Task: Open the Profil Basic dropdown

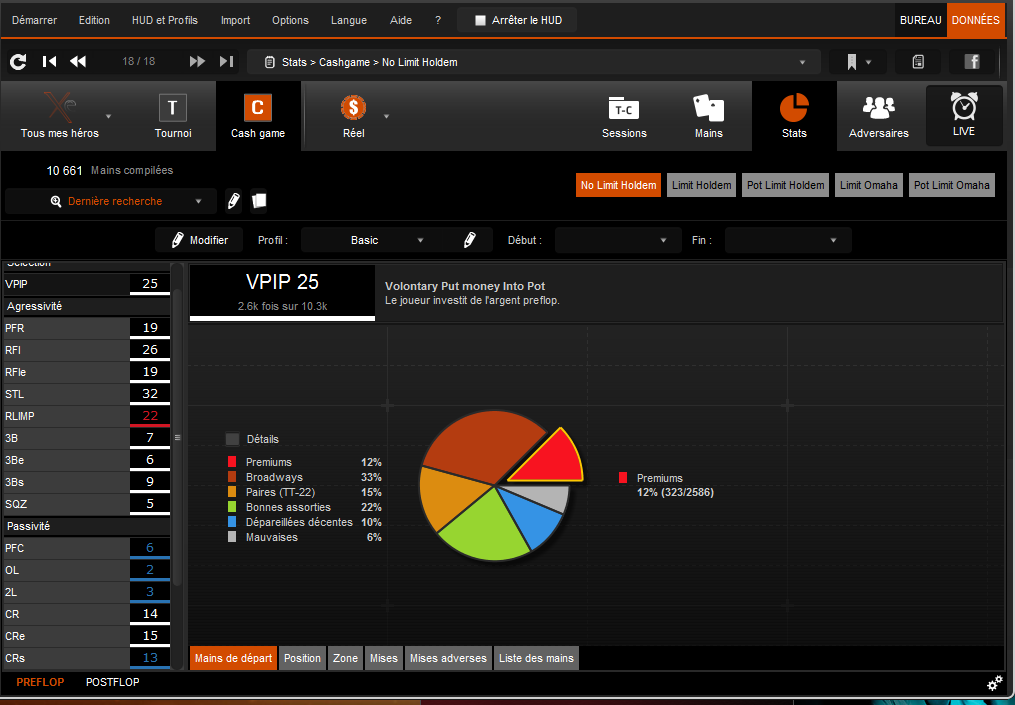Action: click(x=364, y=240)
